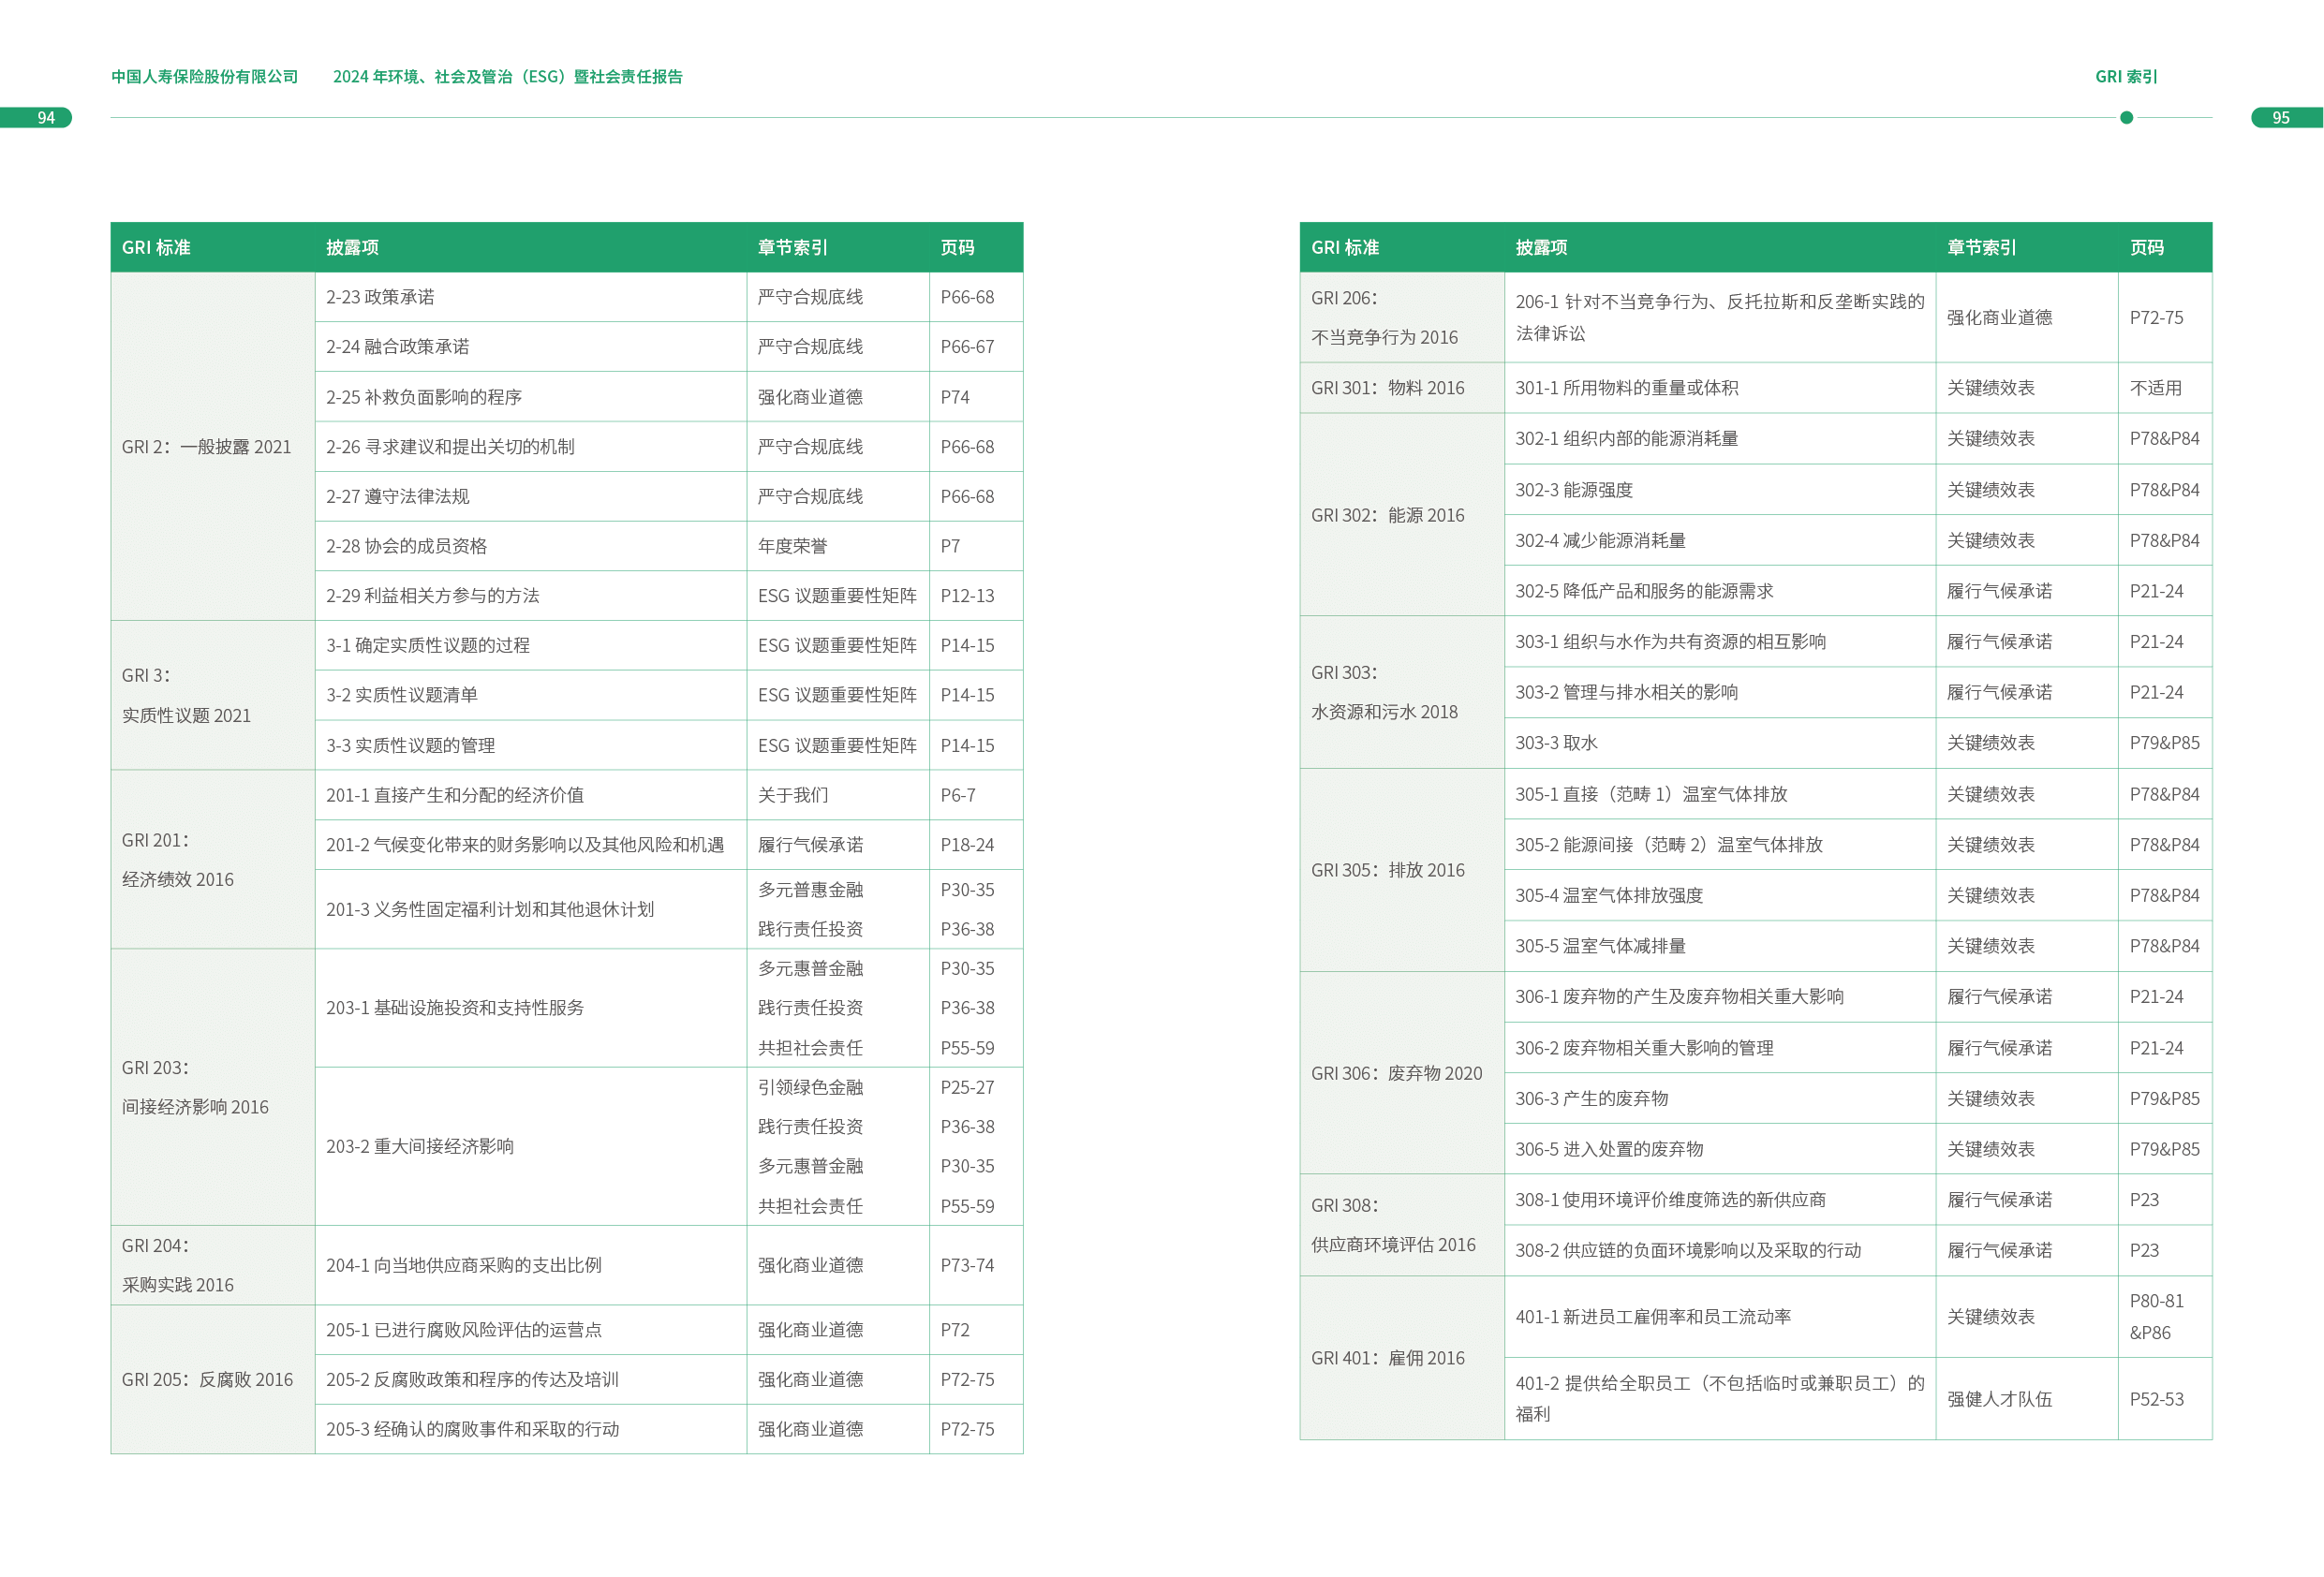The width and height of the screenshot is (2324, 1577).
Task: Click page reference 'P73-74' for 204-1
Action: (x=967, y=1265)
